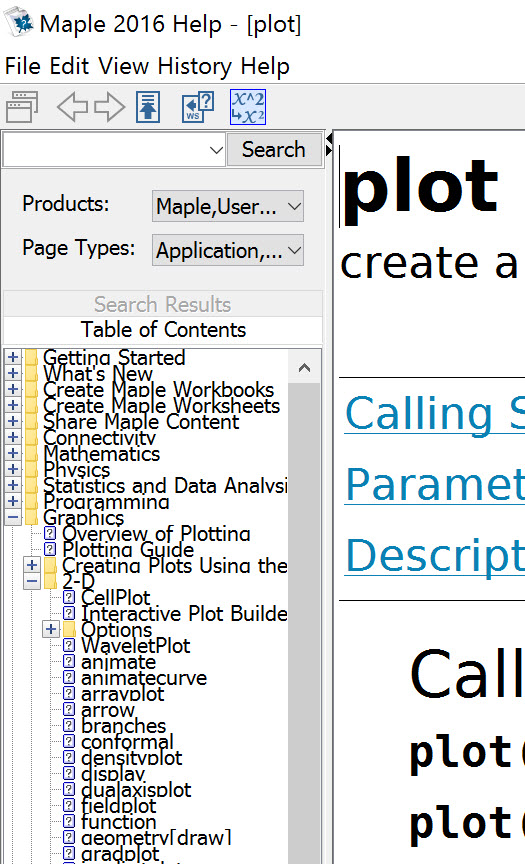525x864 pixels.
Task: Go forward with the right arrow icon
Action: pyautogui.click(x=110, y=106)
